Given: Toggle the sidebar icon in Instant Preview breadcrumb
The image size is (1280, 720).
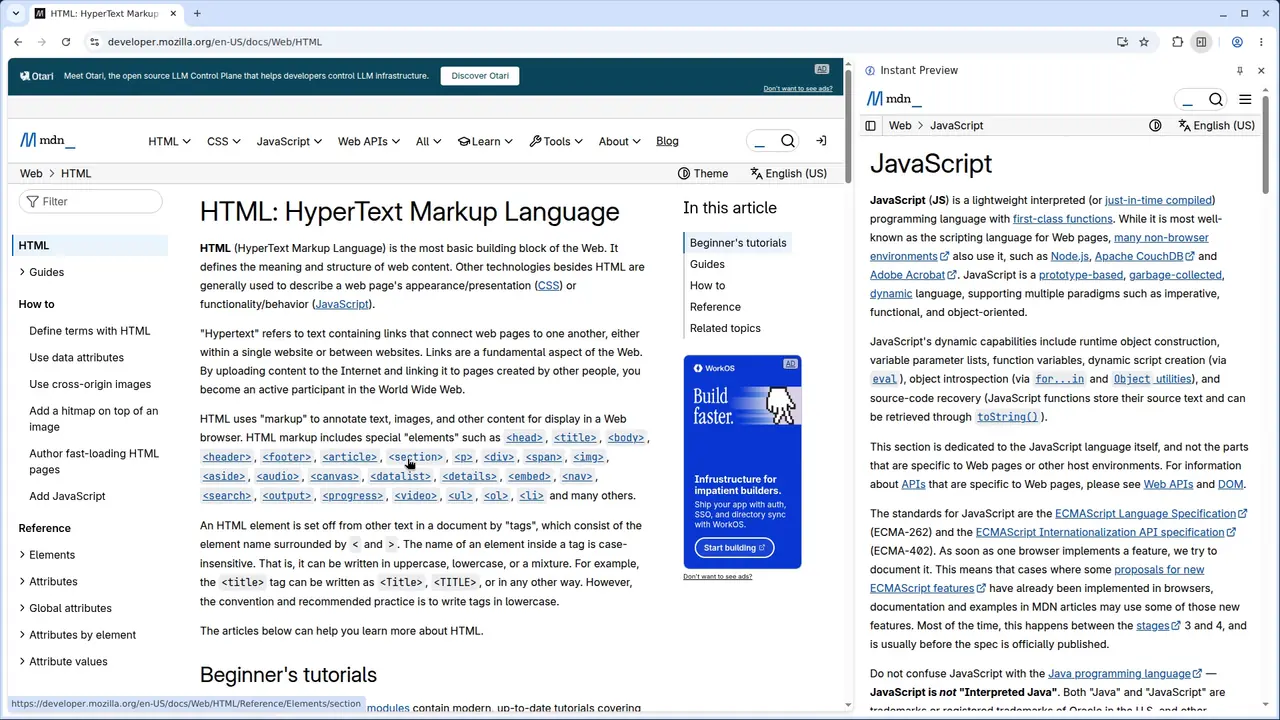Looking at the screenshot, I should [x=870, y=126].
